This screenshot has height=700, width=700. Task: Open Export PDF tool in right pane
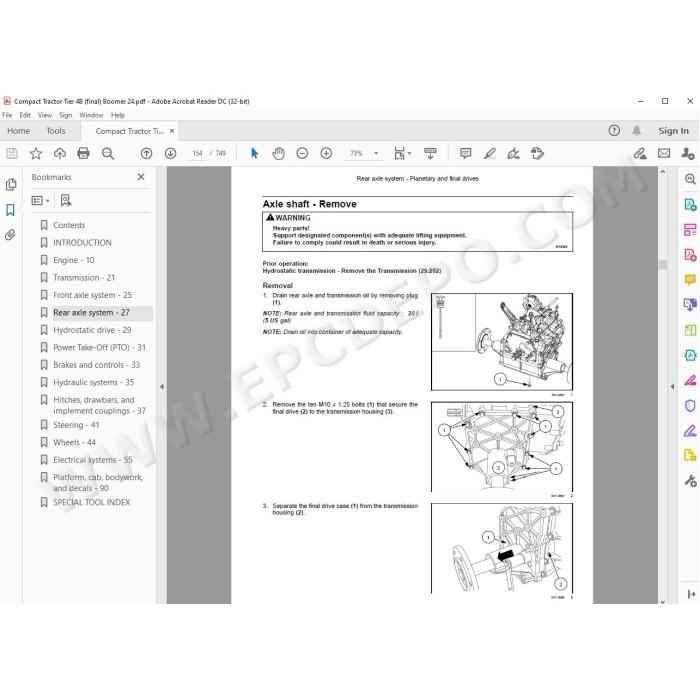(690, 205)
